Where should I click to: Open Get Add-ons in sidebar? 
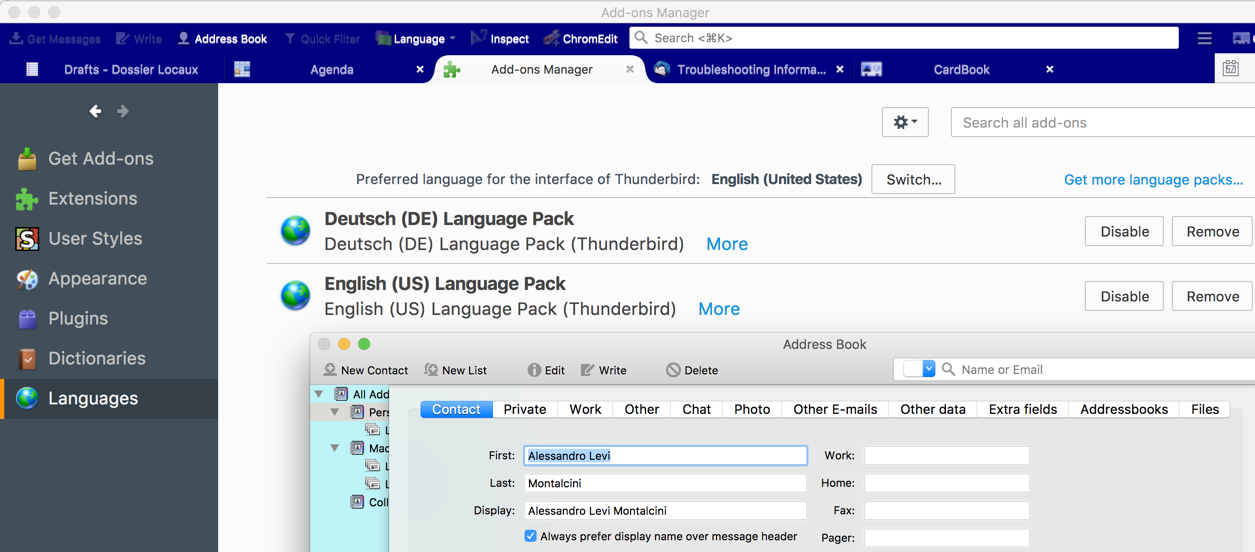(x=100, y=158)
